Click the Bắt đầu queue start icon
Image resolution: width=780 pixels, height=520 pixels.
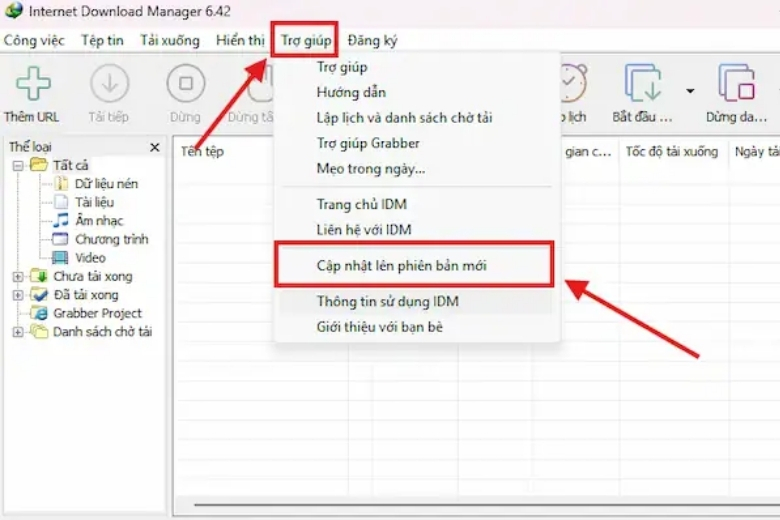tap(643, 83)
